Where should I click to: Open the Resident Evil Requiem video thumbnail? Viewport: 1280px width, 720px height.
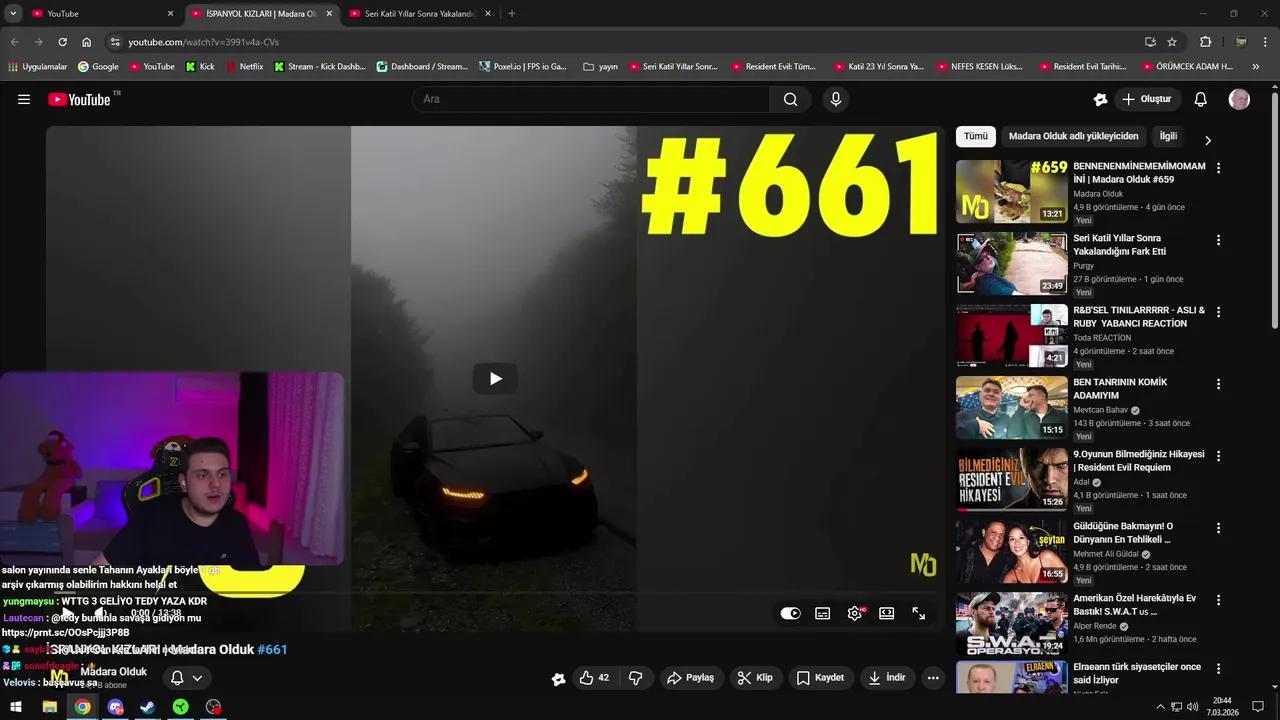pos(1011,479)
